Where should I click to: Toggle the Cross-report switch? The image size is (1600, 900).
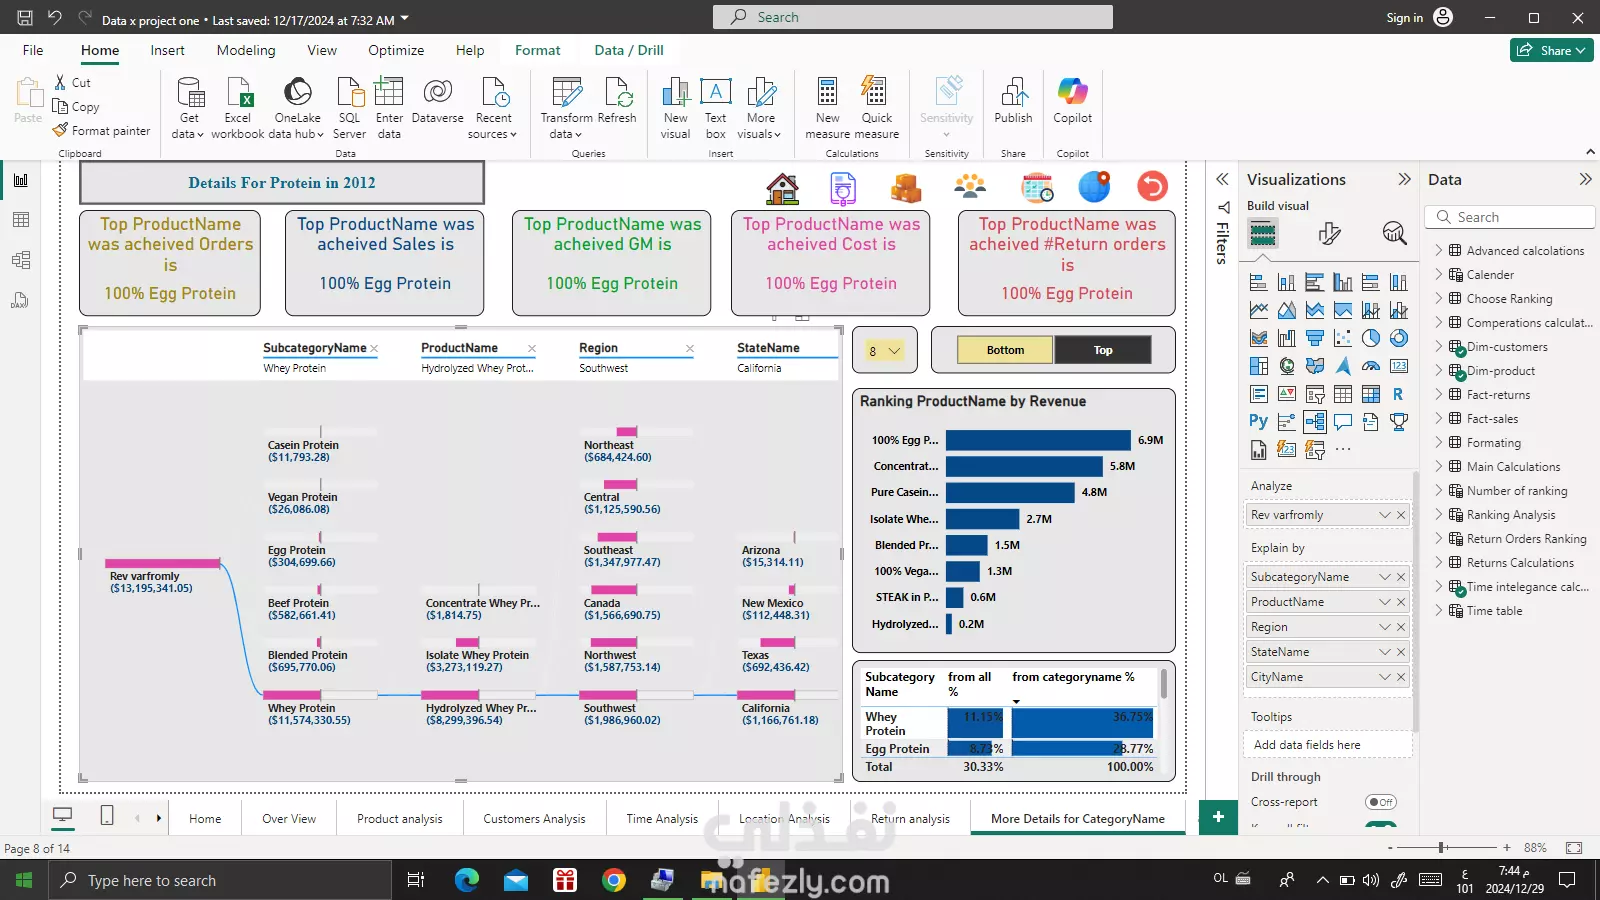[x=1380, y=802]
